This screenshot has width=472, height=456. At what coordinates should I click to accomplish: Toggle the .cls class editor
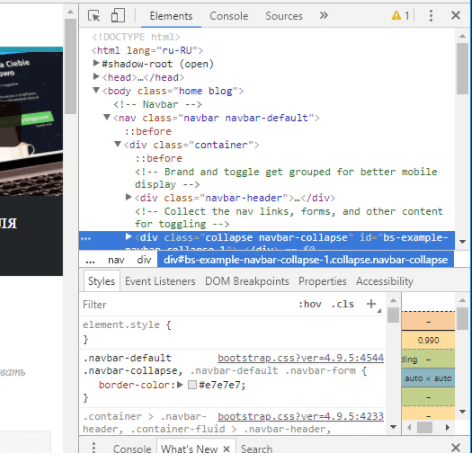click(x=342, y=304)
